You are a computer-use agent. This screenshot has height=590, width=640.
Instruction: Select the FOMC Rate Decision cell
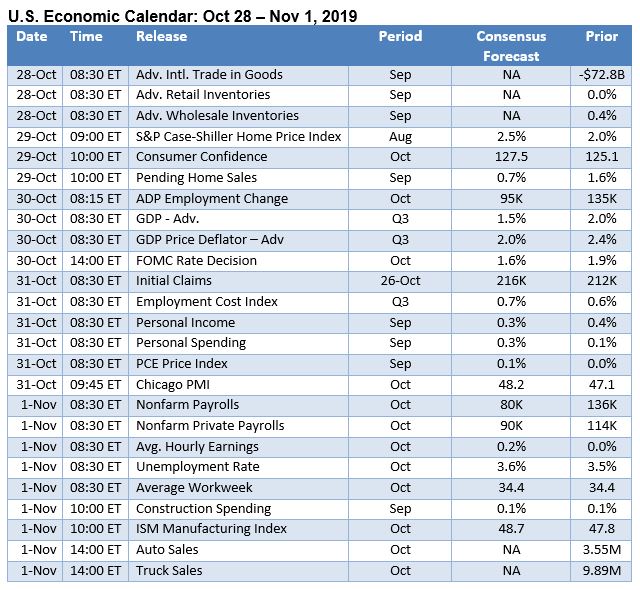click(x=196, y=261)
